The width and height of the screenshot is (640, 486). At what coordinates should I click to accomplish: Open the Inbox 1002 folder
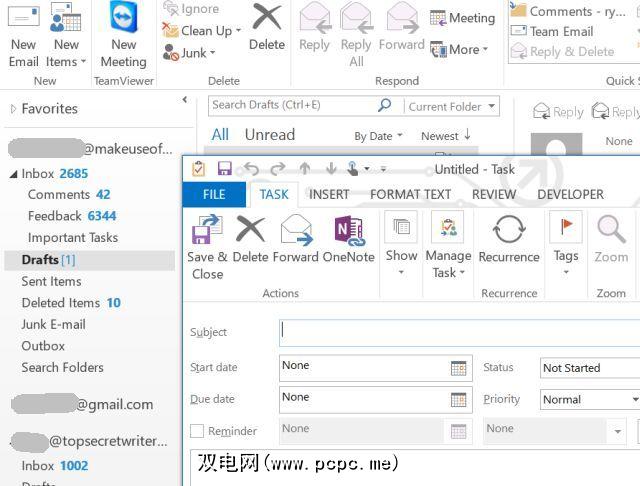(x=55, y=466)
